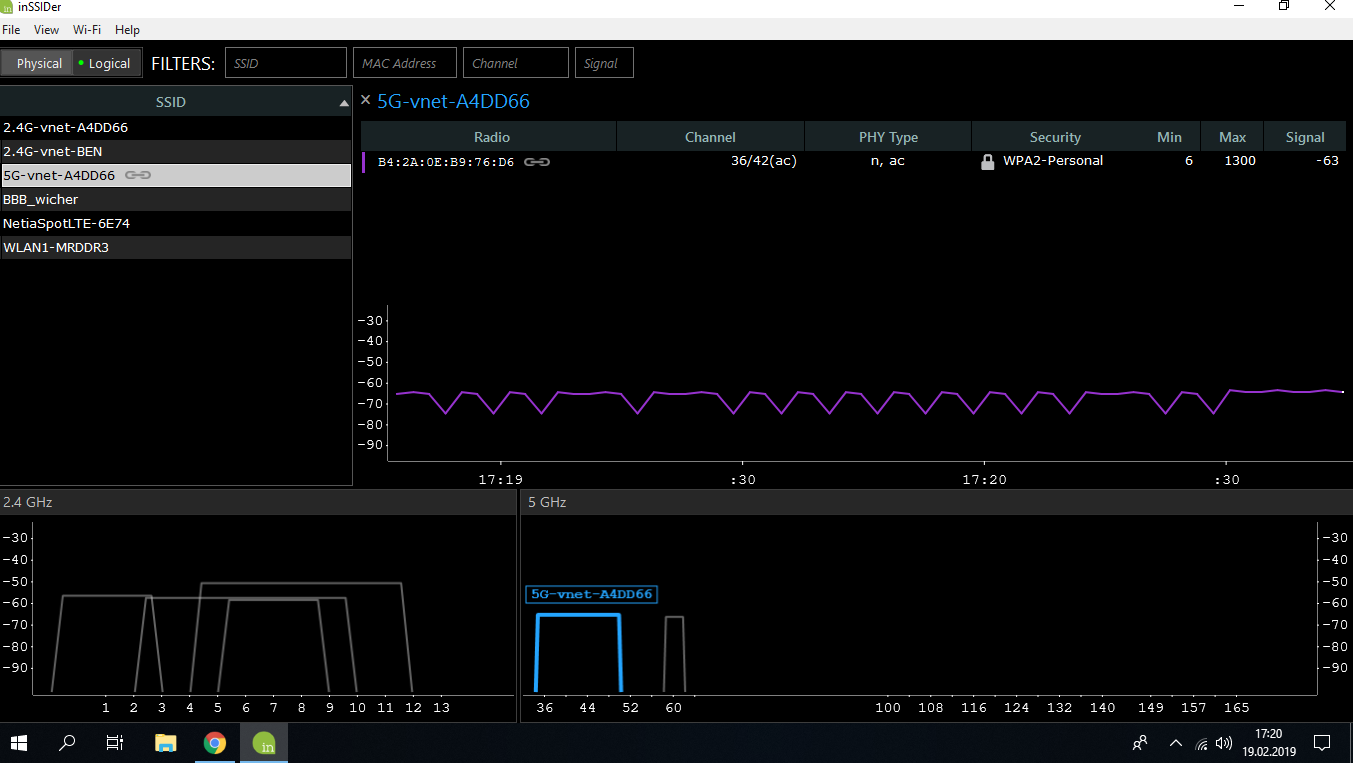Show hidden system tray icons

[x=1176, y=743]
